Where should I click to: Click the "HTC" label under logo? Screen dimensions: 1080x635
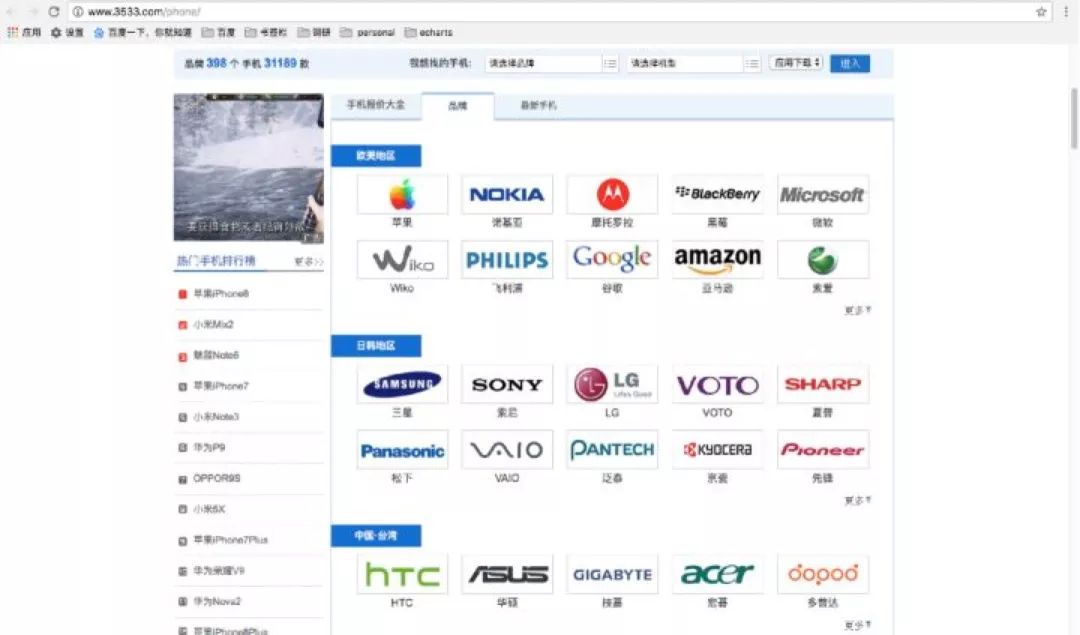pyautogui.click(x=402, y=603)
